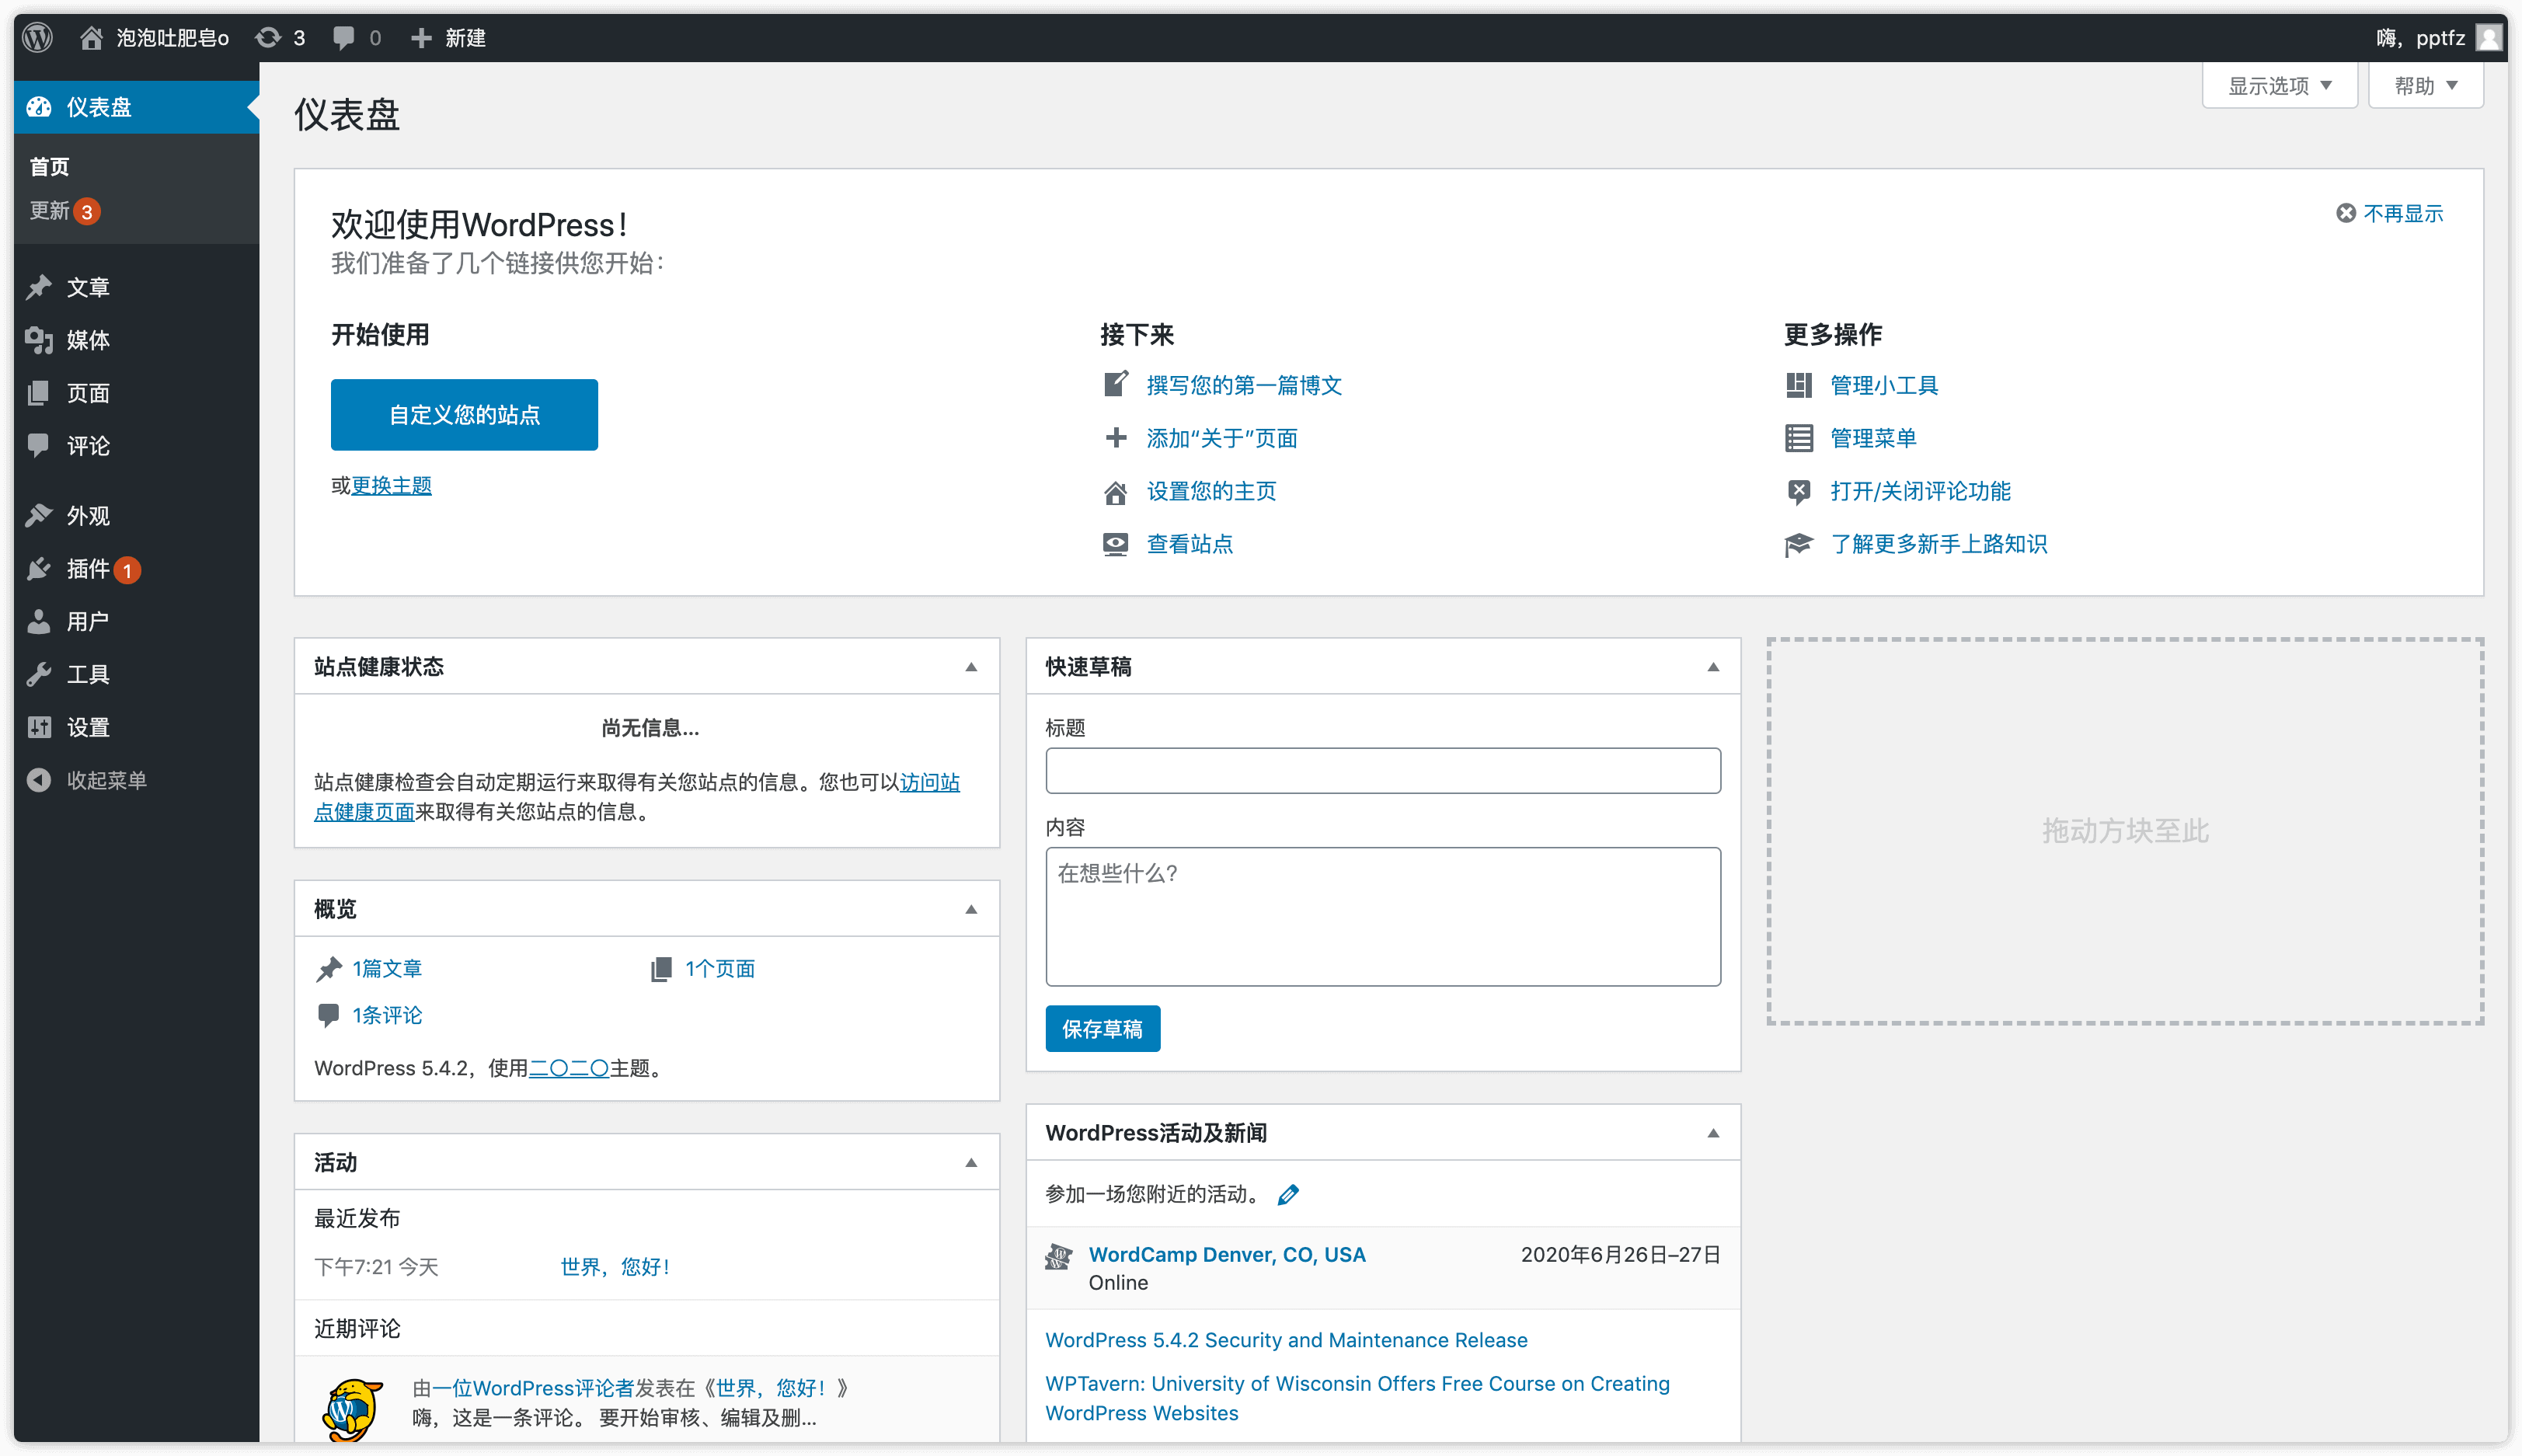2522x1456 pixels.
Task: Expand the 帮助 dropdown tab
Action: (x=2424, y=86)
